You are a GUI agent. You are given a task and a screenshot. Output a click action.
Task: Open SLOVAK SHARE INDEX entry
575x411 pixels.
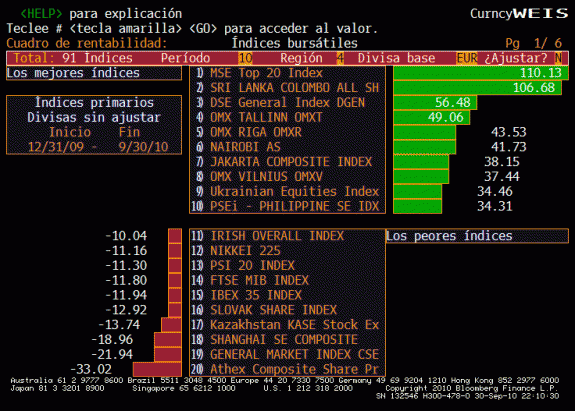pos(288,310)
